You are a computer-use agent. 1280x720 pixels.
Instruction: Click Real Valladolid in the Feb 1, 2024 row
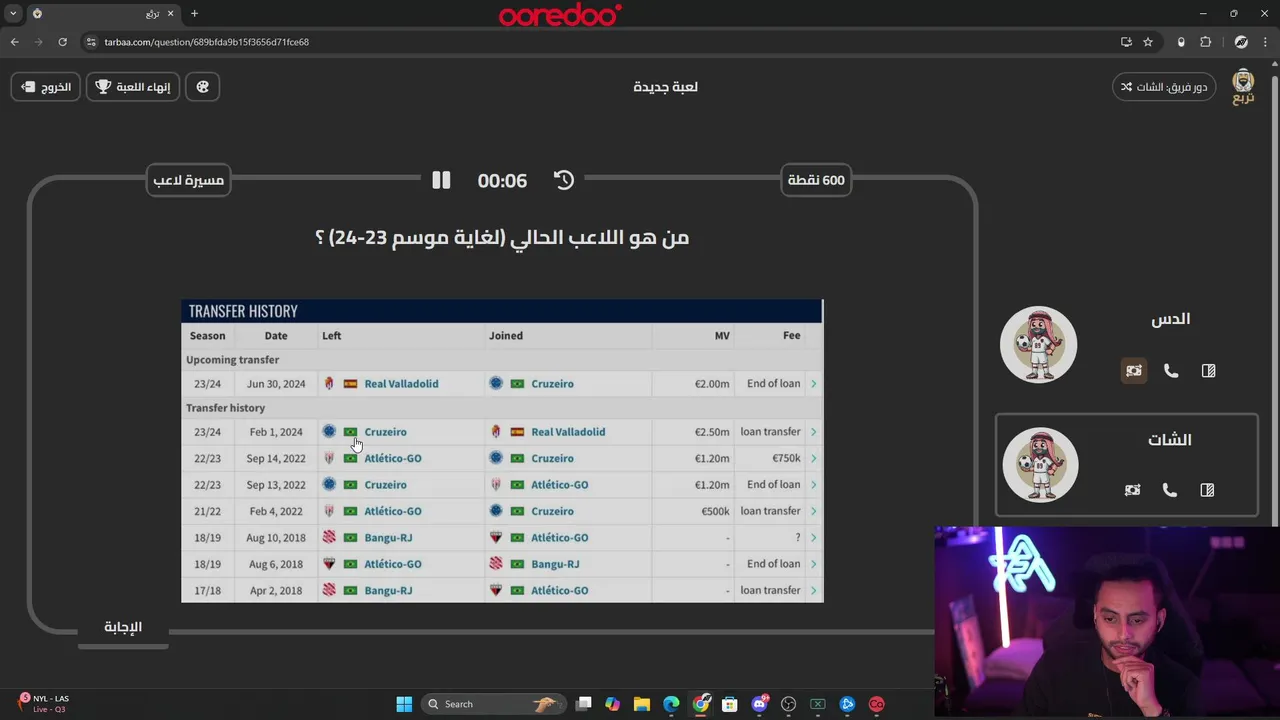(x=568, y=432)
